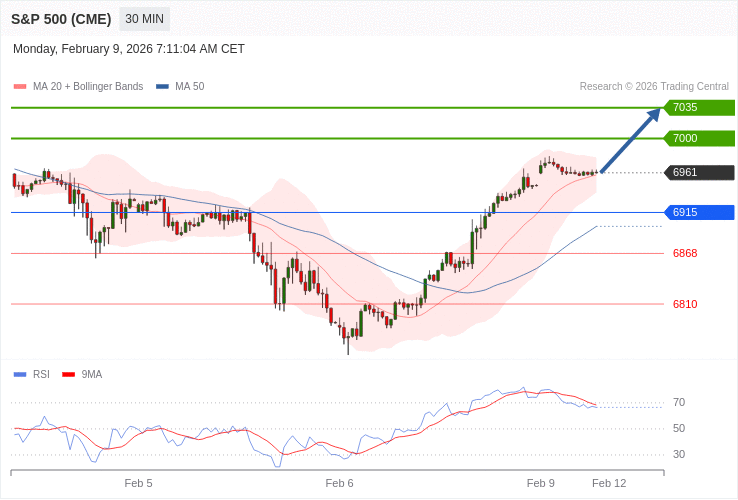
Task: Click the RSI 70 level label
Action: pyautogui.click(x=679, y=403)
